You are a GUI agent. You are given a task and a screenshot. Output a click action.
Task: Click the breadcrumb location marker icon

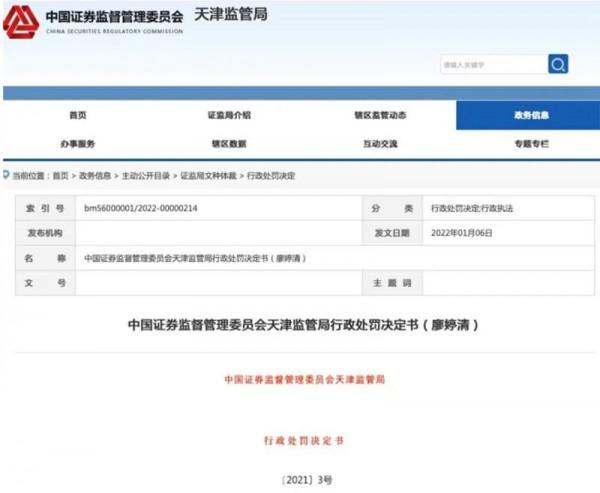pos(6,175)
